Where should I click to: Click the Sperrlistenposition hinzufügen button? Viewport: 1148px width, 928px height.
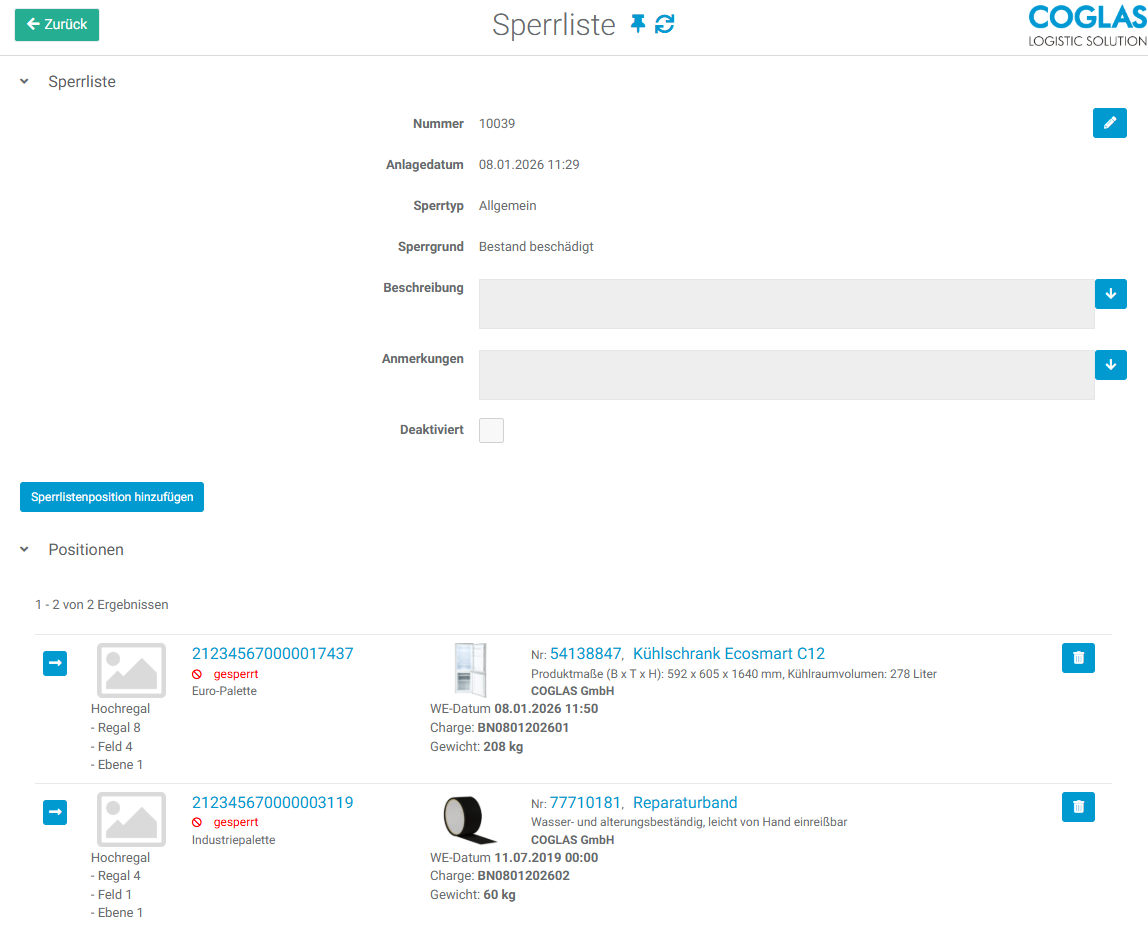111,496
